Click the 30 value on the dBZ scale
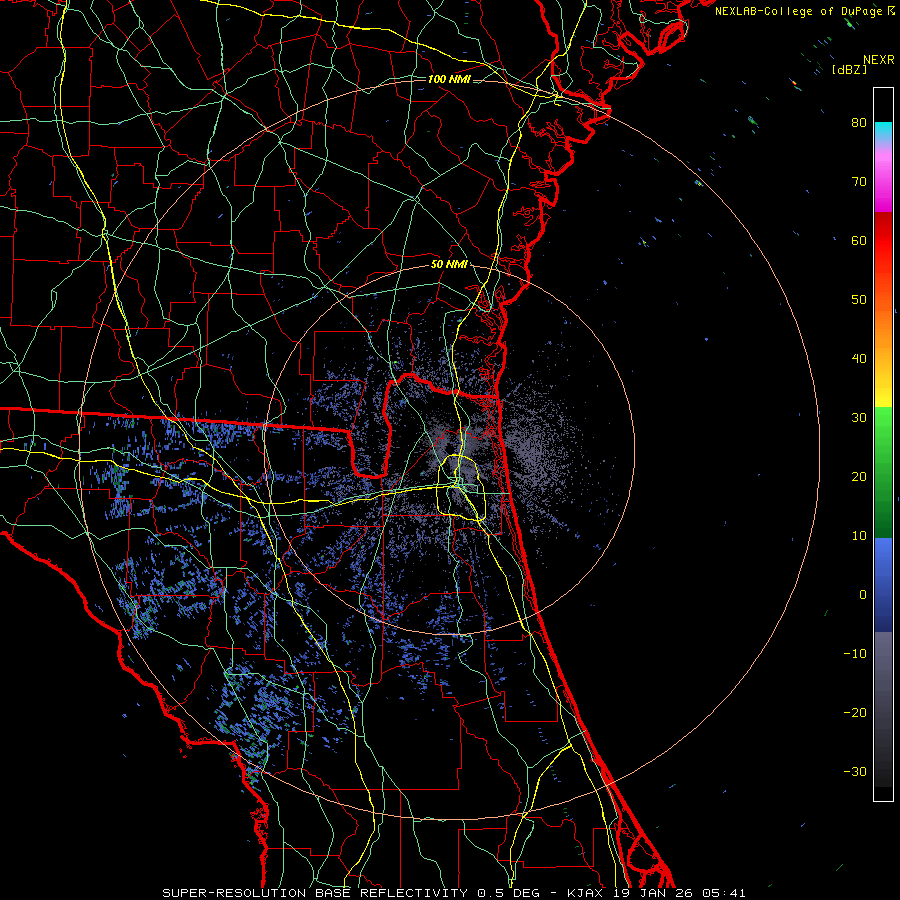The width and height of the screenshot is (900, 900). (x=859, y=417)
